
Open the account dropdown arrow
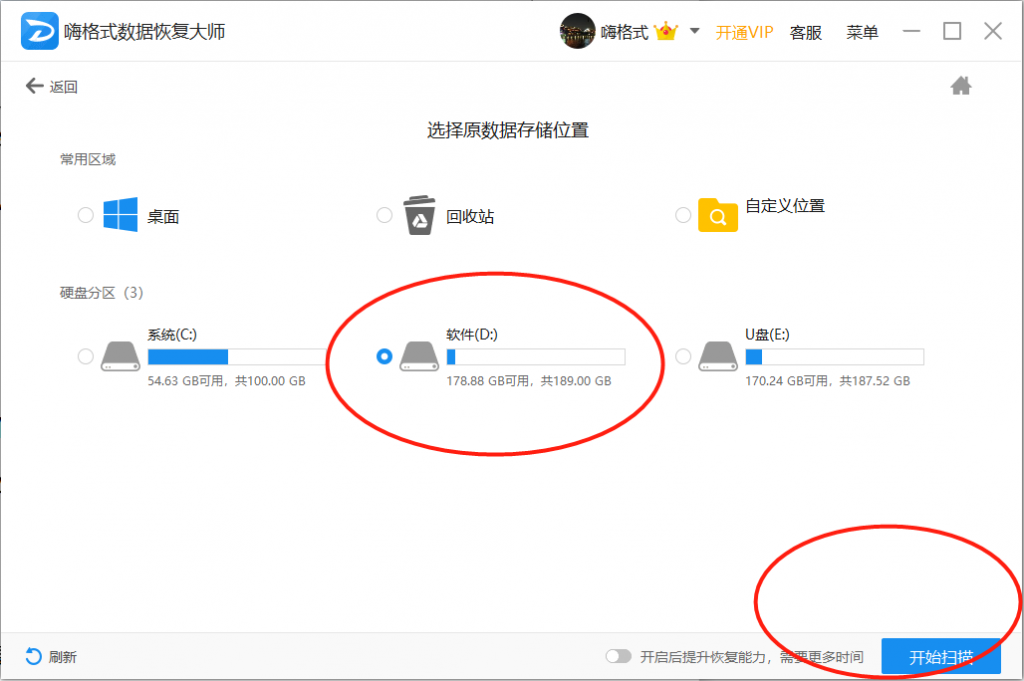pos(695,31)
